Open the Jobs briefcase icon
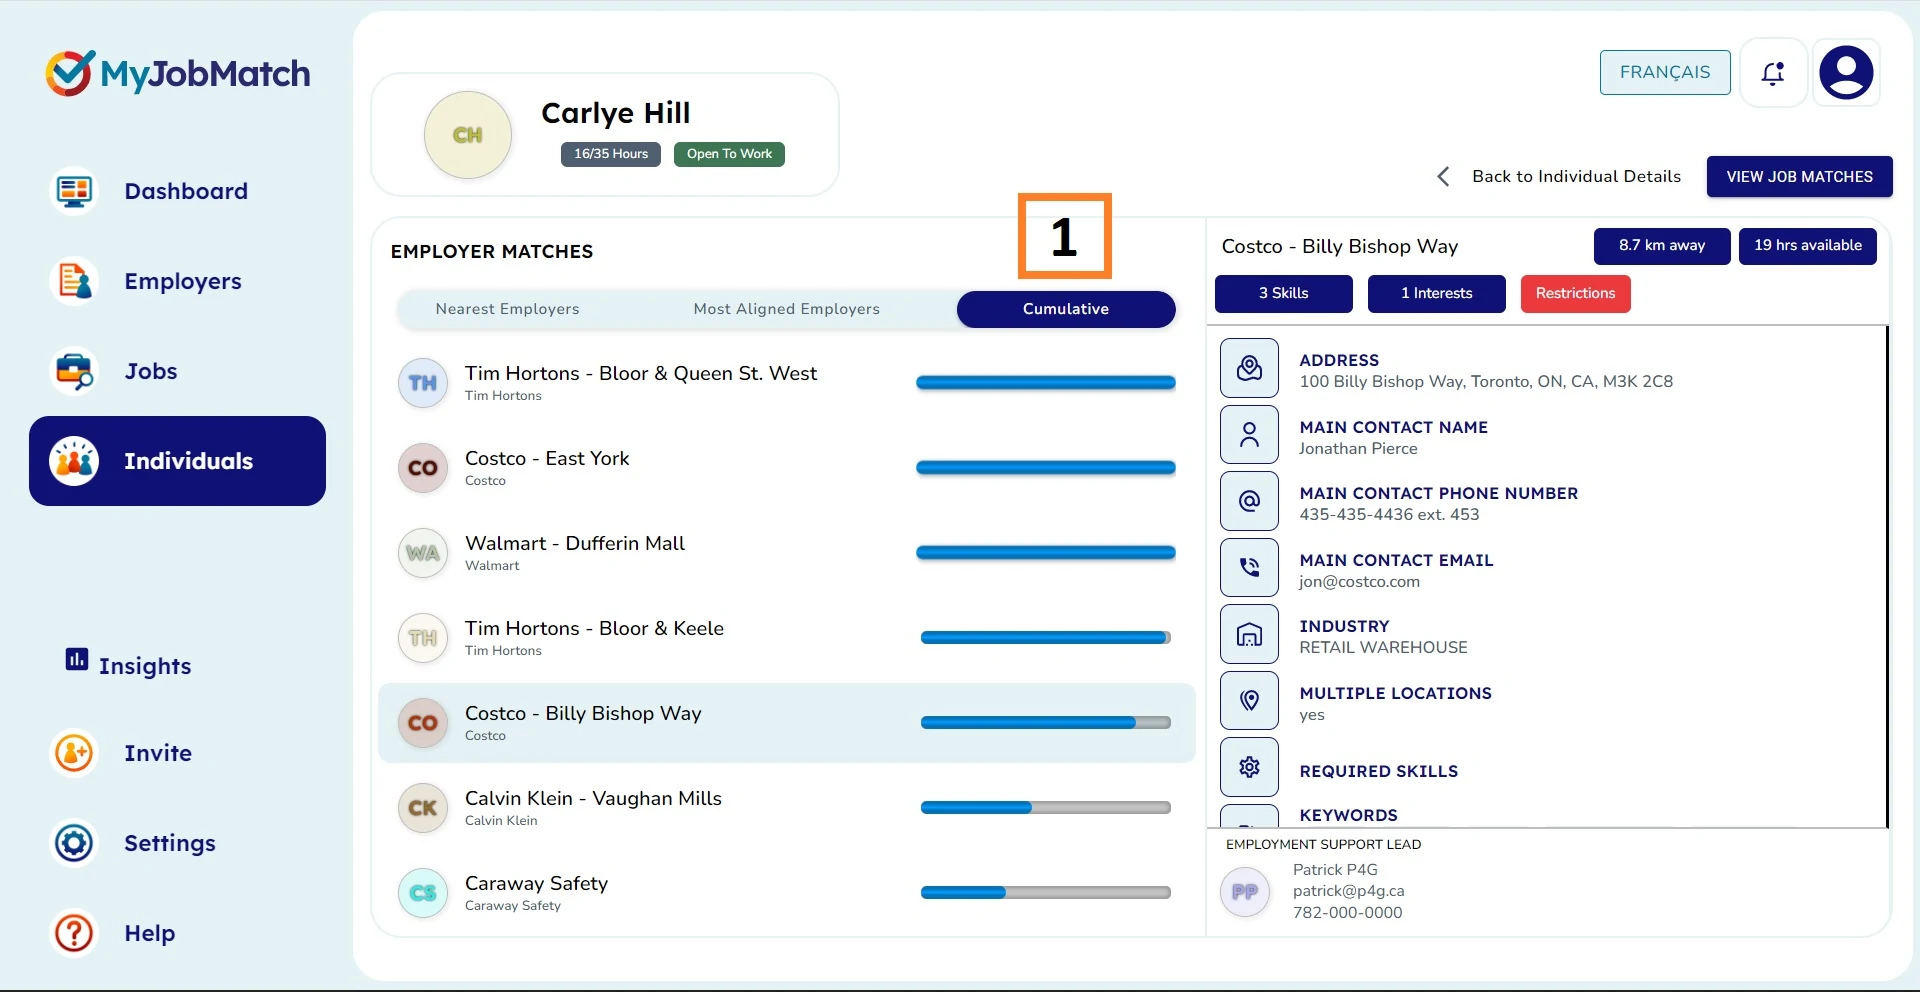 74,371
